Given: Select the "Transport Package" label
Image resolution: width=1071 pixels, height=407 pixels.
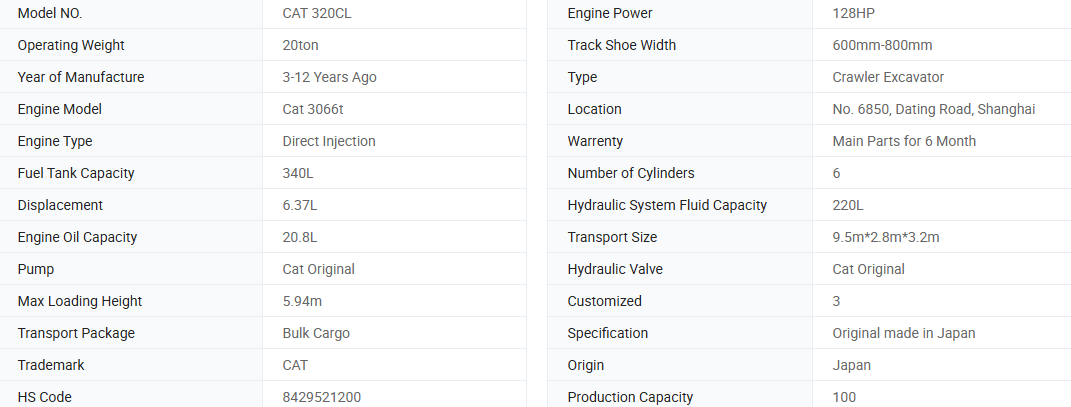Looking at the screenshot, I should [76, 334].
